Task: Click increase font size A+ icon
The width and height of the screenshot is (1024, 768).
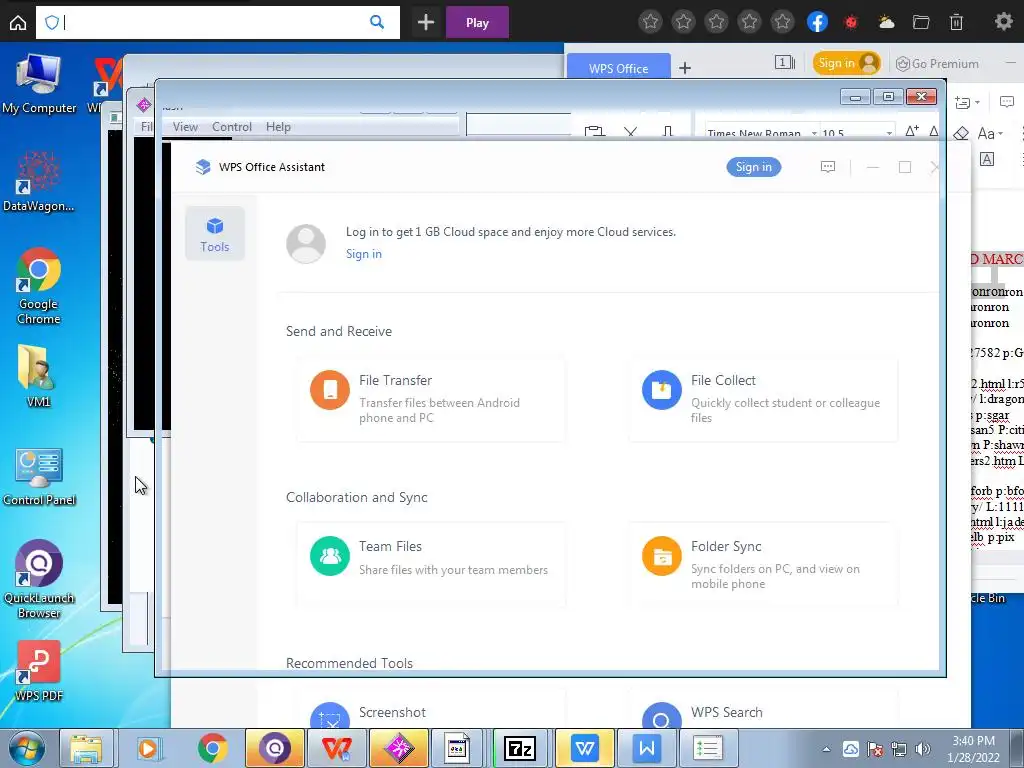Action: [912, 131]
